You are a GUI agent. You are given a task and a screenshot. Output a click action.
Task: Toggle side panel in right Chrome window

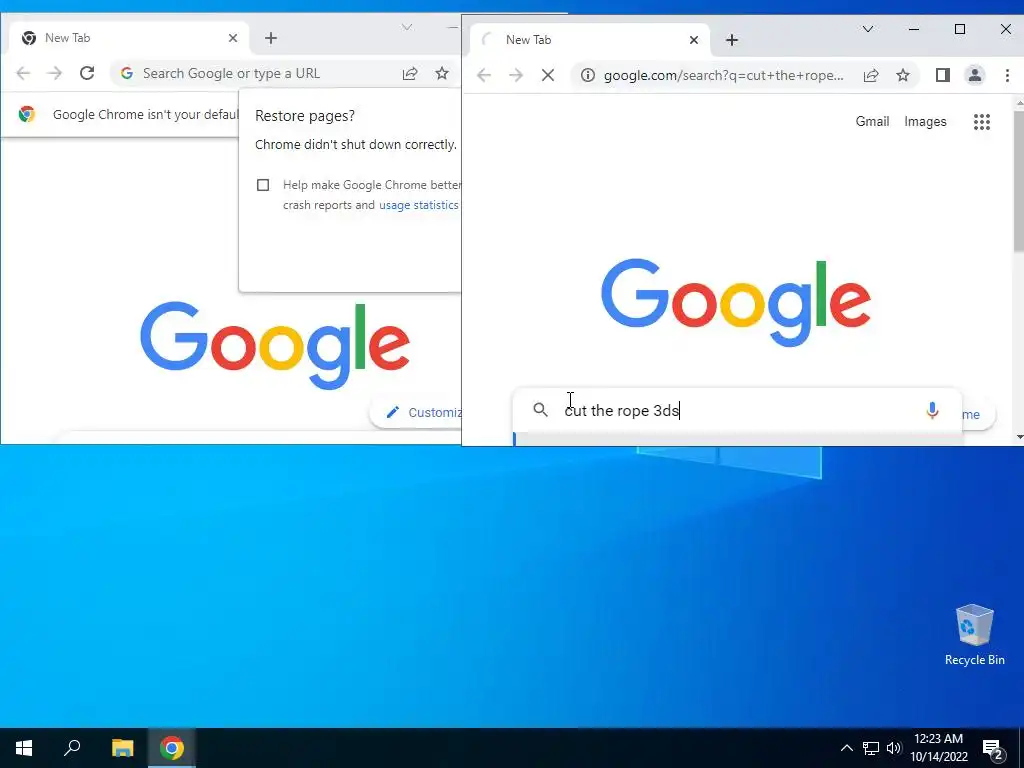pyautogui.click(x=942, y=75)
